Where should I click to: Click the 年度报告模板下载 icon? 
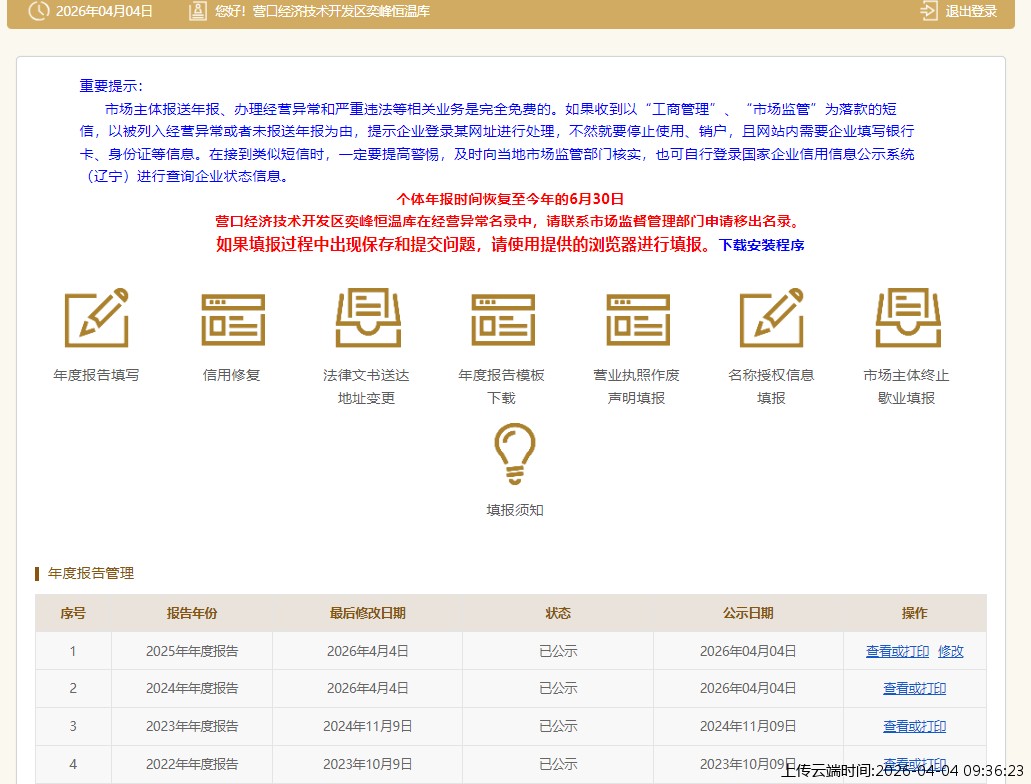coord(502,318)
